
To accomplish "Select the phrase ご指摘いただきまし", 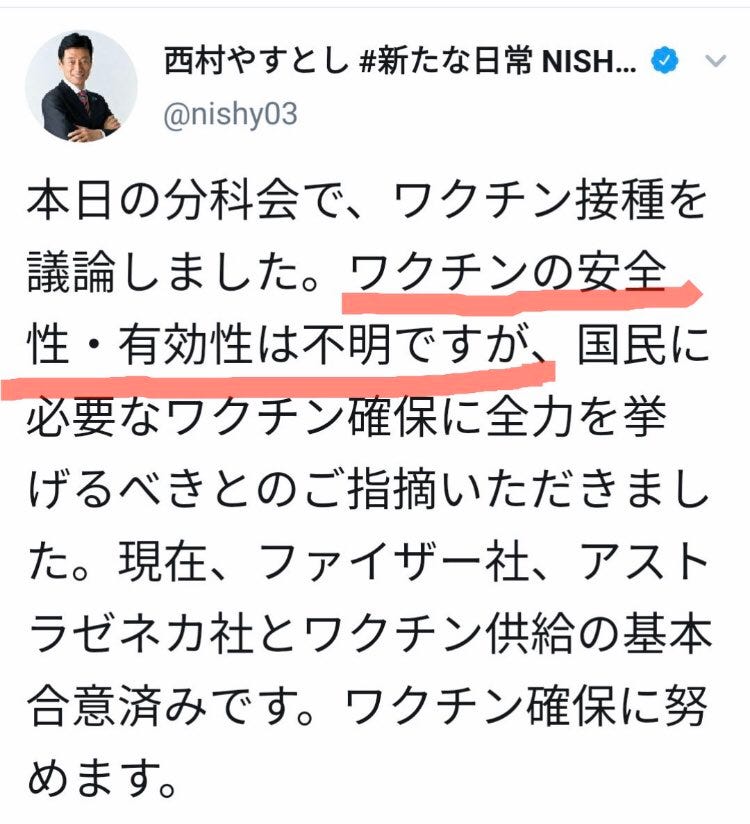I will (x=506, y=490).
